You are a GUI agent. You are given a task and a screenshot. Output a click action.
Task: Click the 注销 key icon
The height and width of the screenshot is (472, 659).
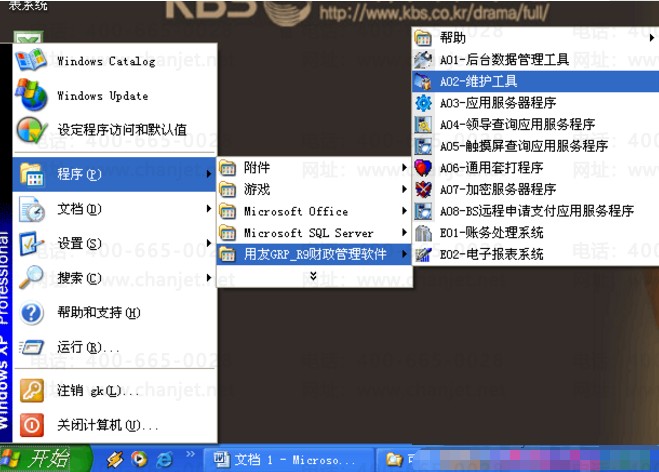pos(32,390)
